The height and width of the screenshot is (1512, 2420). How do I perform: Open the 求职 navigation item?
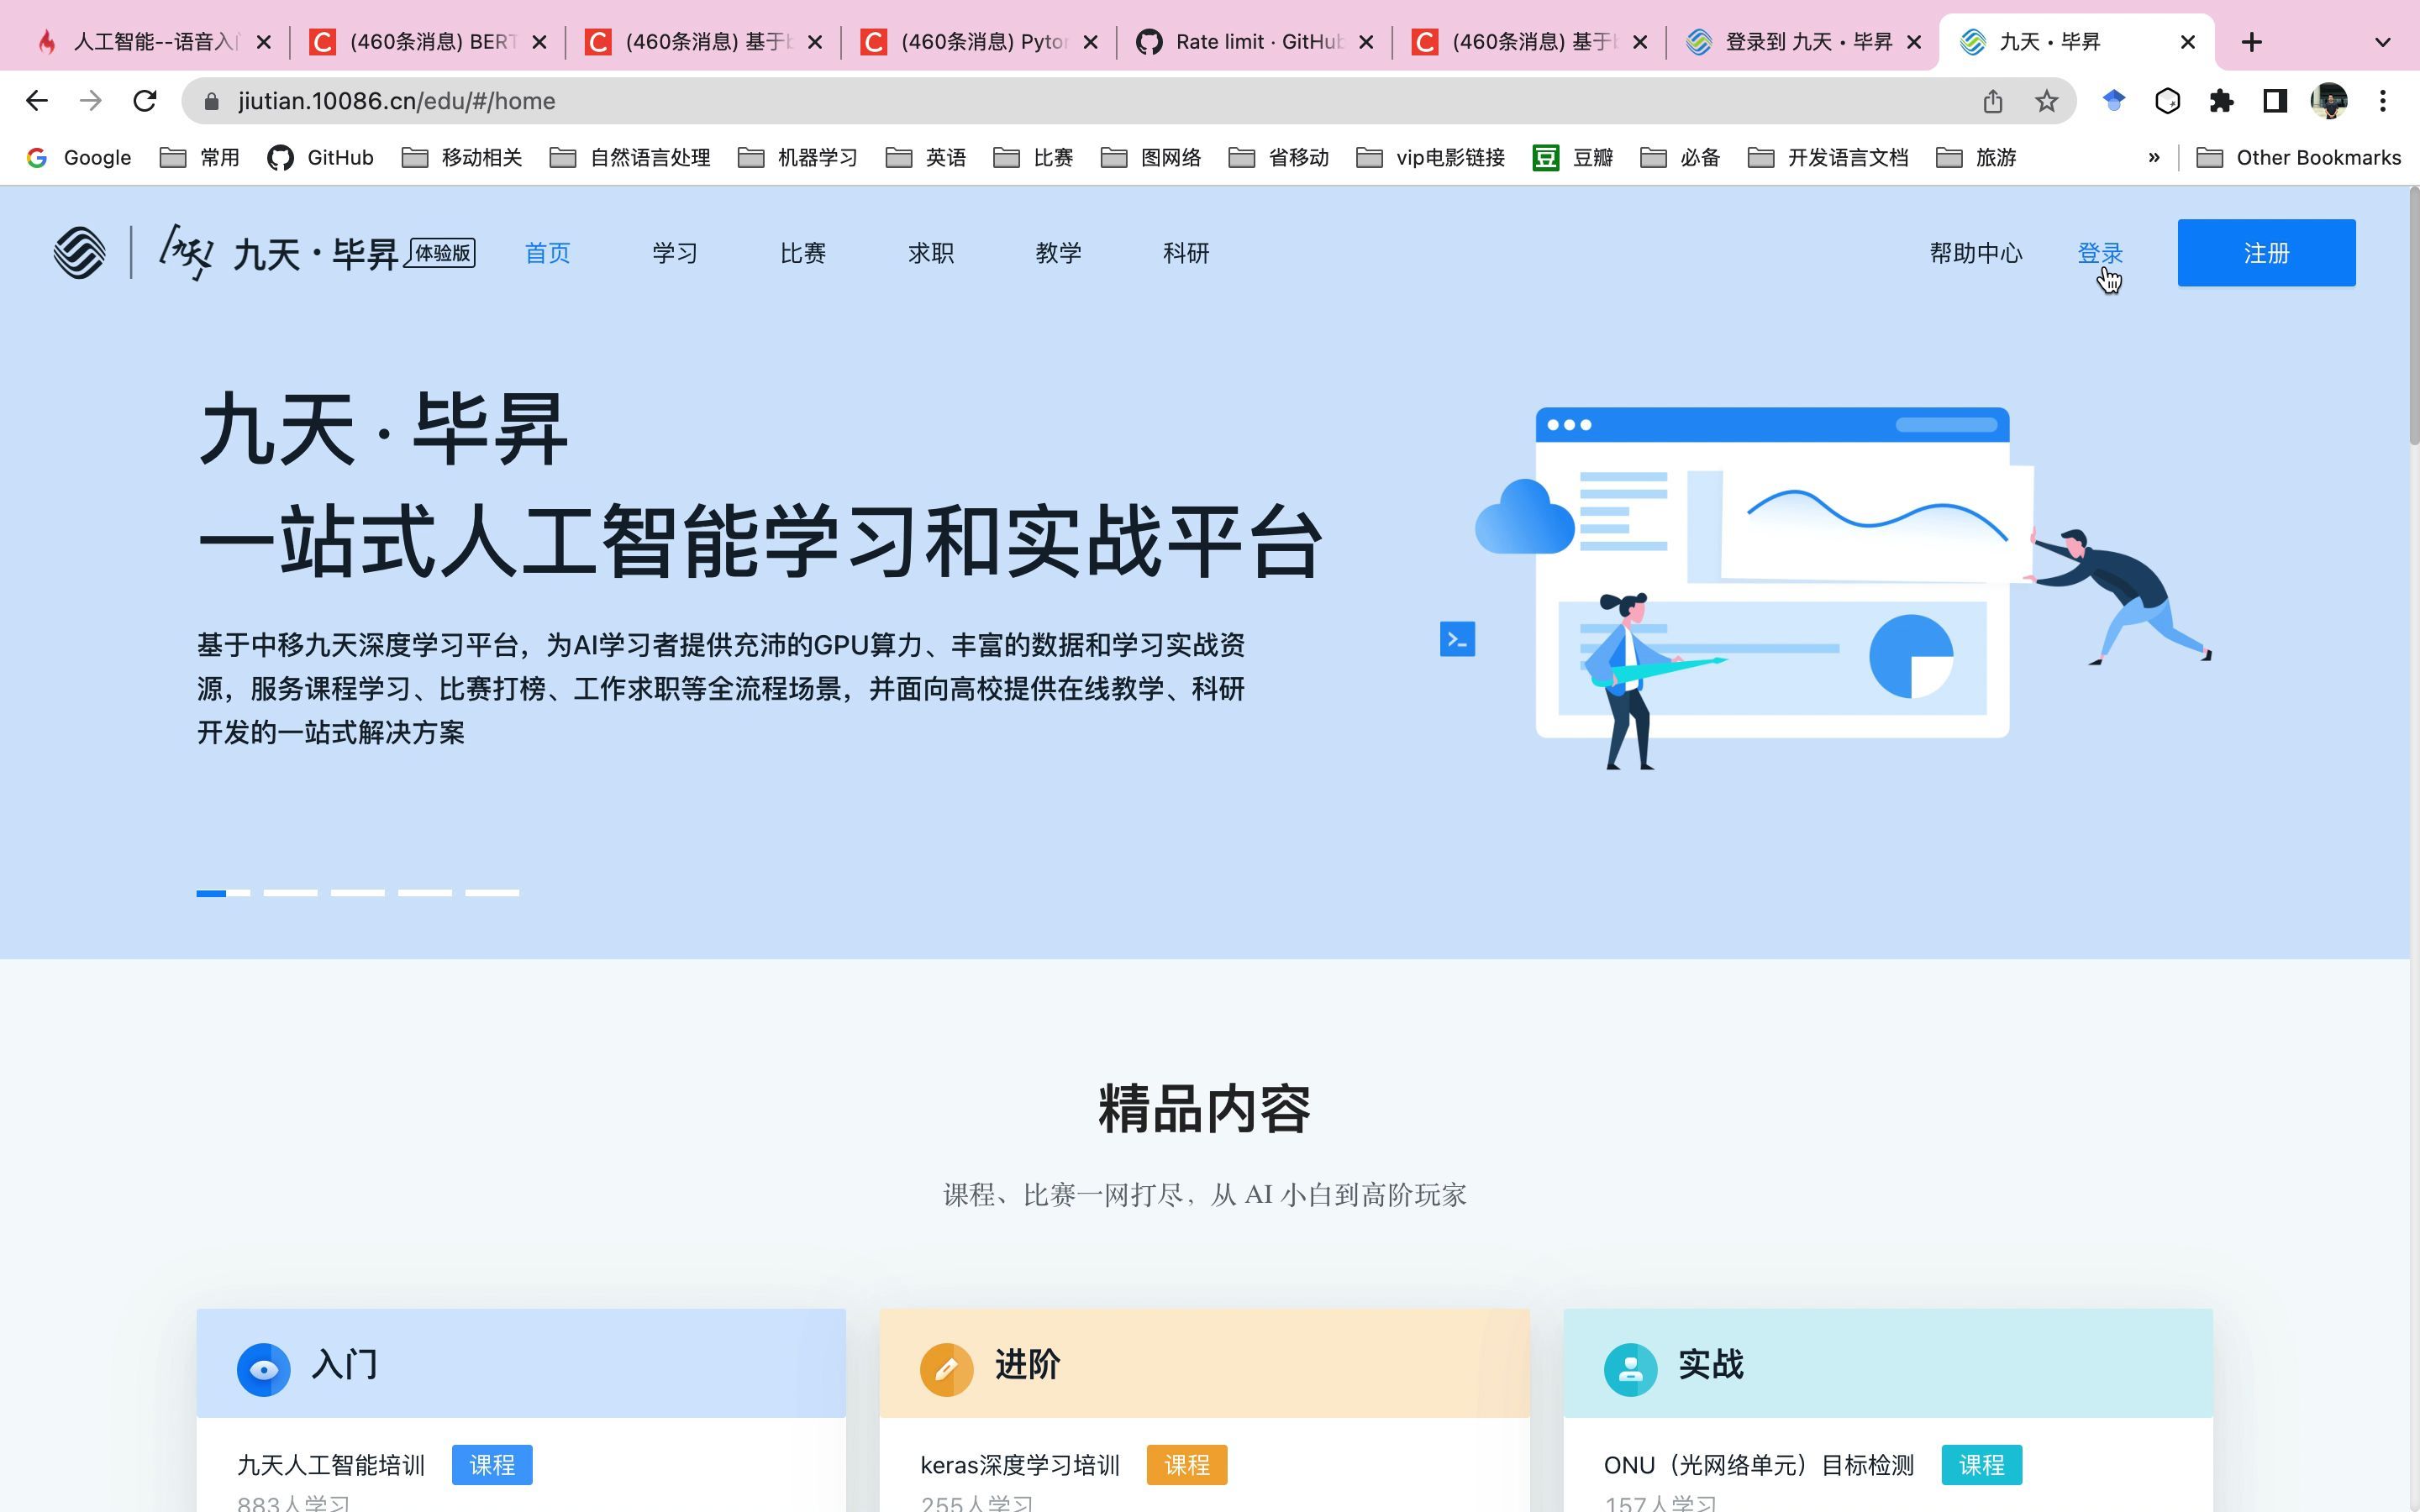click(930, 253)
